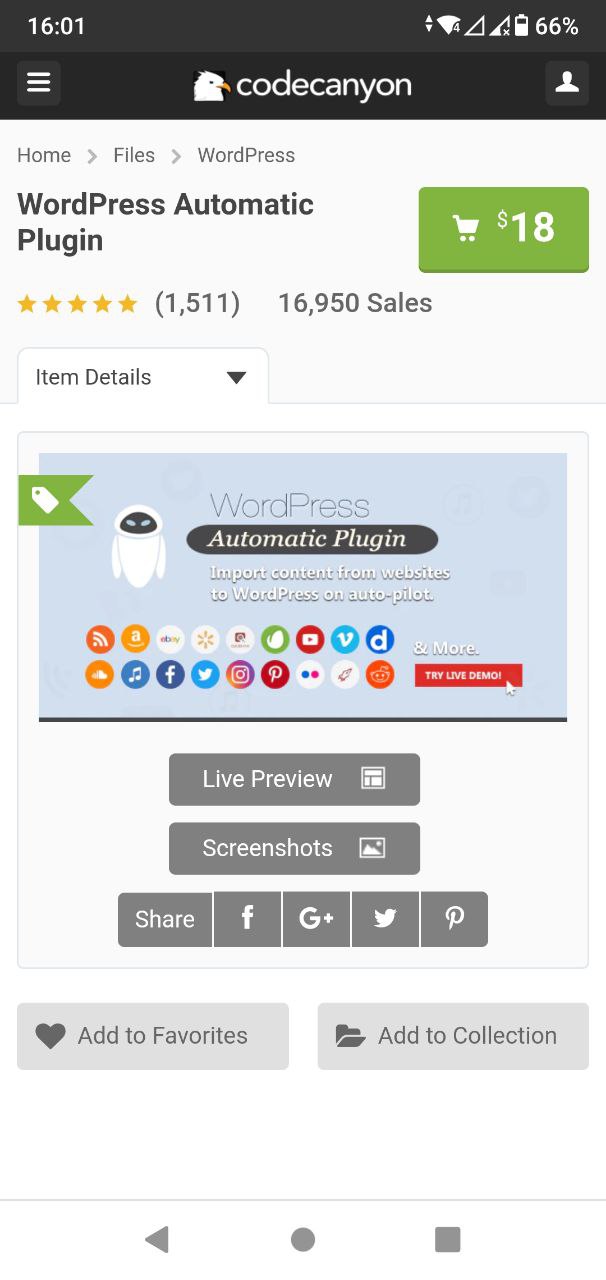The width and height of the screenshot is (606, 1280).
Task: Open the user account icon
Action: 567,83
